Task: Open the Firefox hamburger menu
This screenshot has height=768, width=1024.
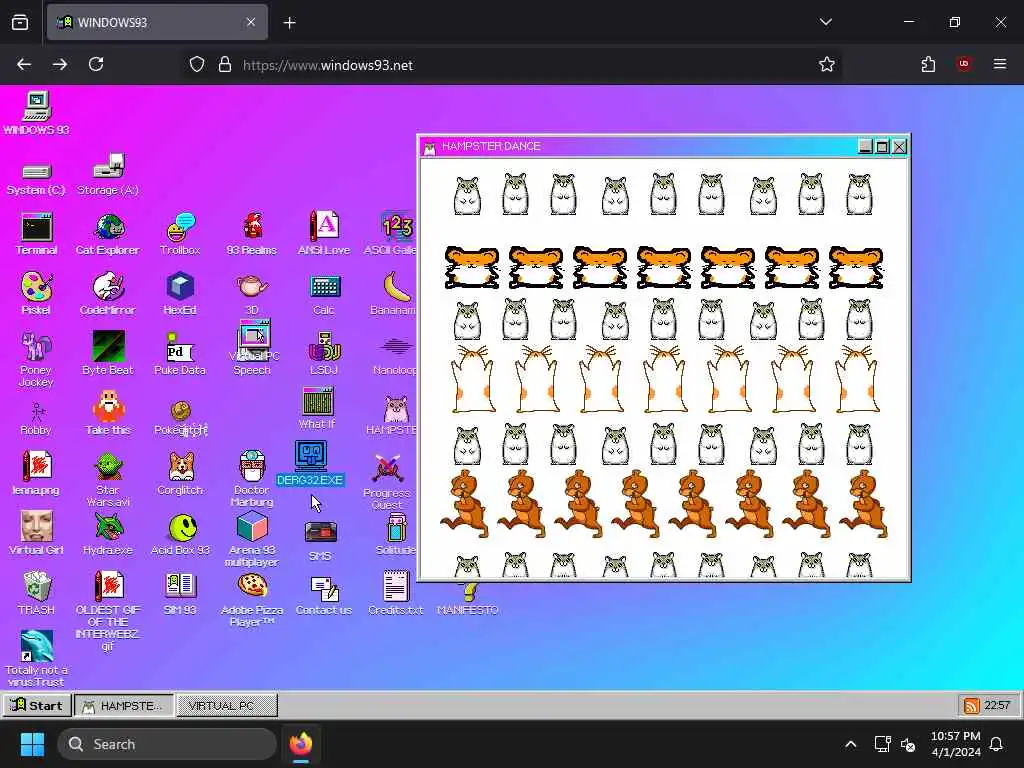Action: [1000, 64]
